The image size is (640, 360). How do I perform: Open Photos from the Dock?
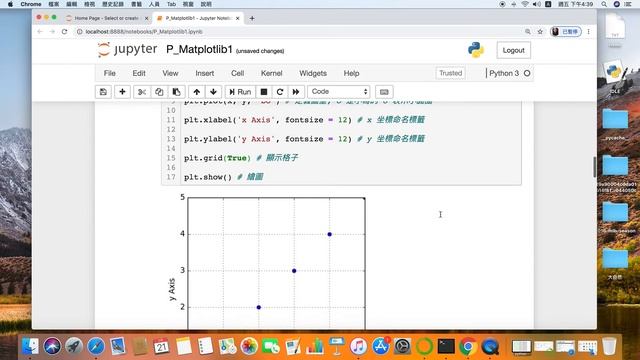[249, 347]
